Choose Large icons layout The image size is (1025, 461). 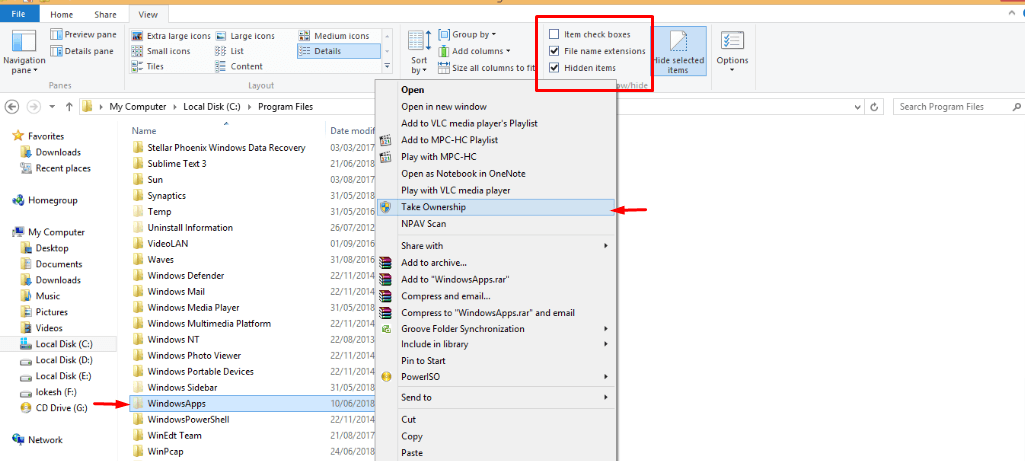point(245,36)
